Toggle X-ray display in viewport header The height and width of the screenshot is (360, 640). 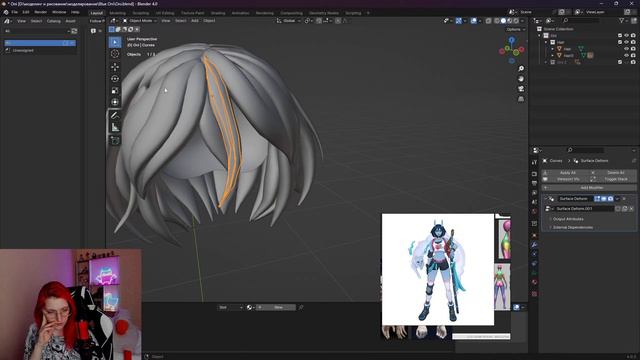[488, 21]
